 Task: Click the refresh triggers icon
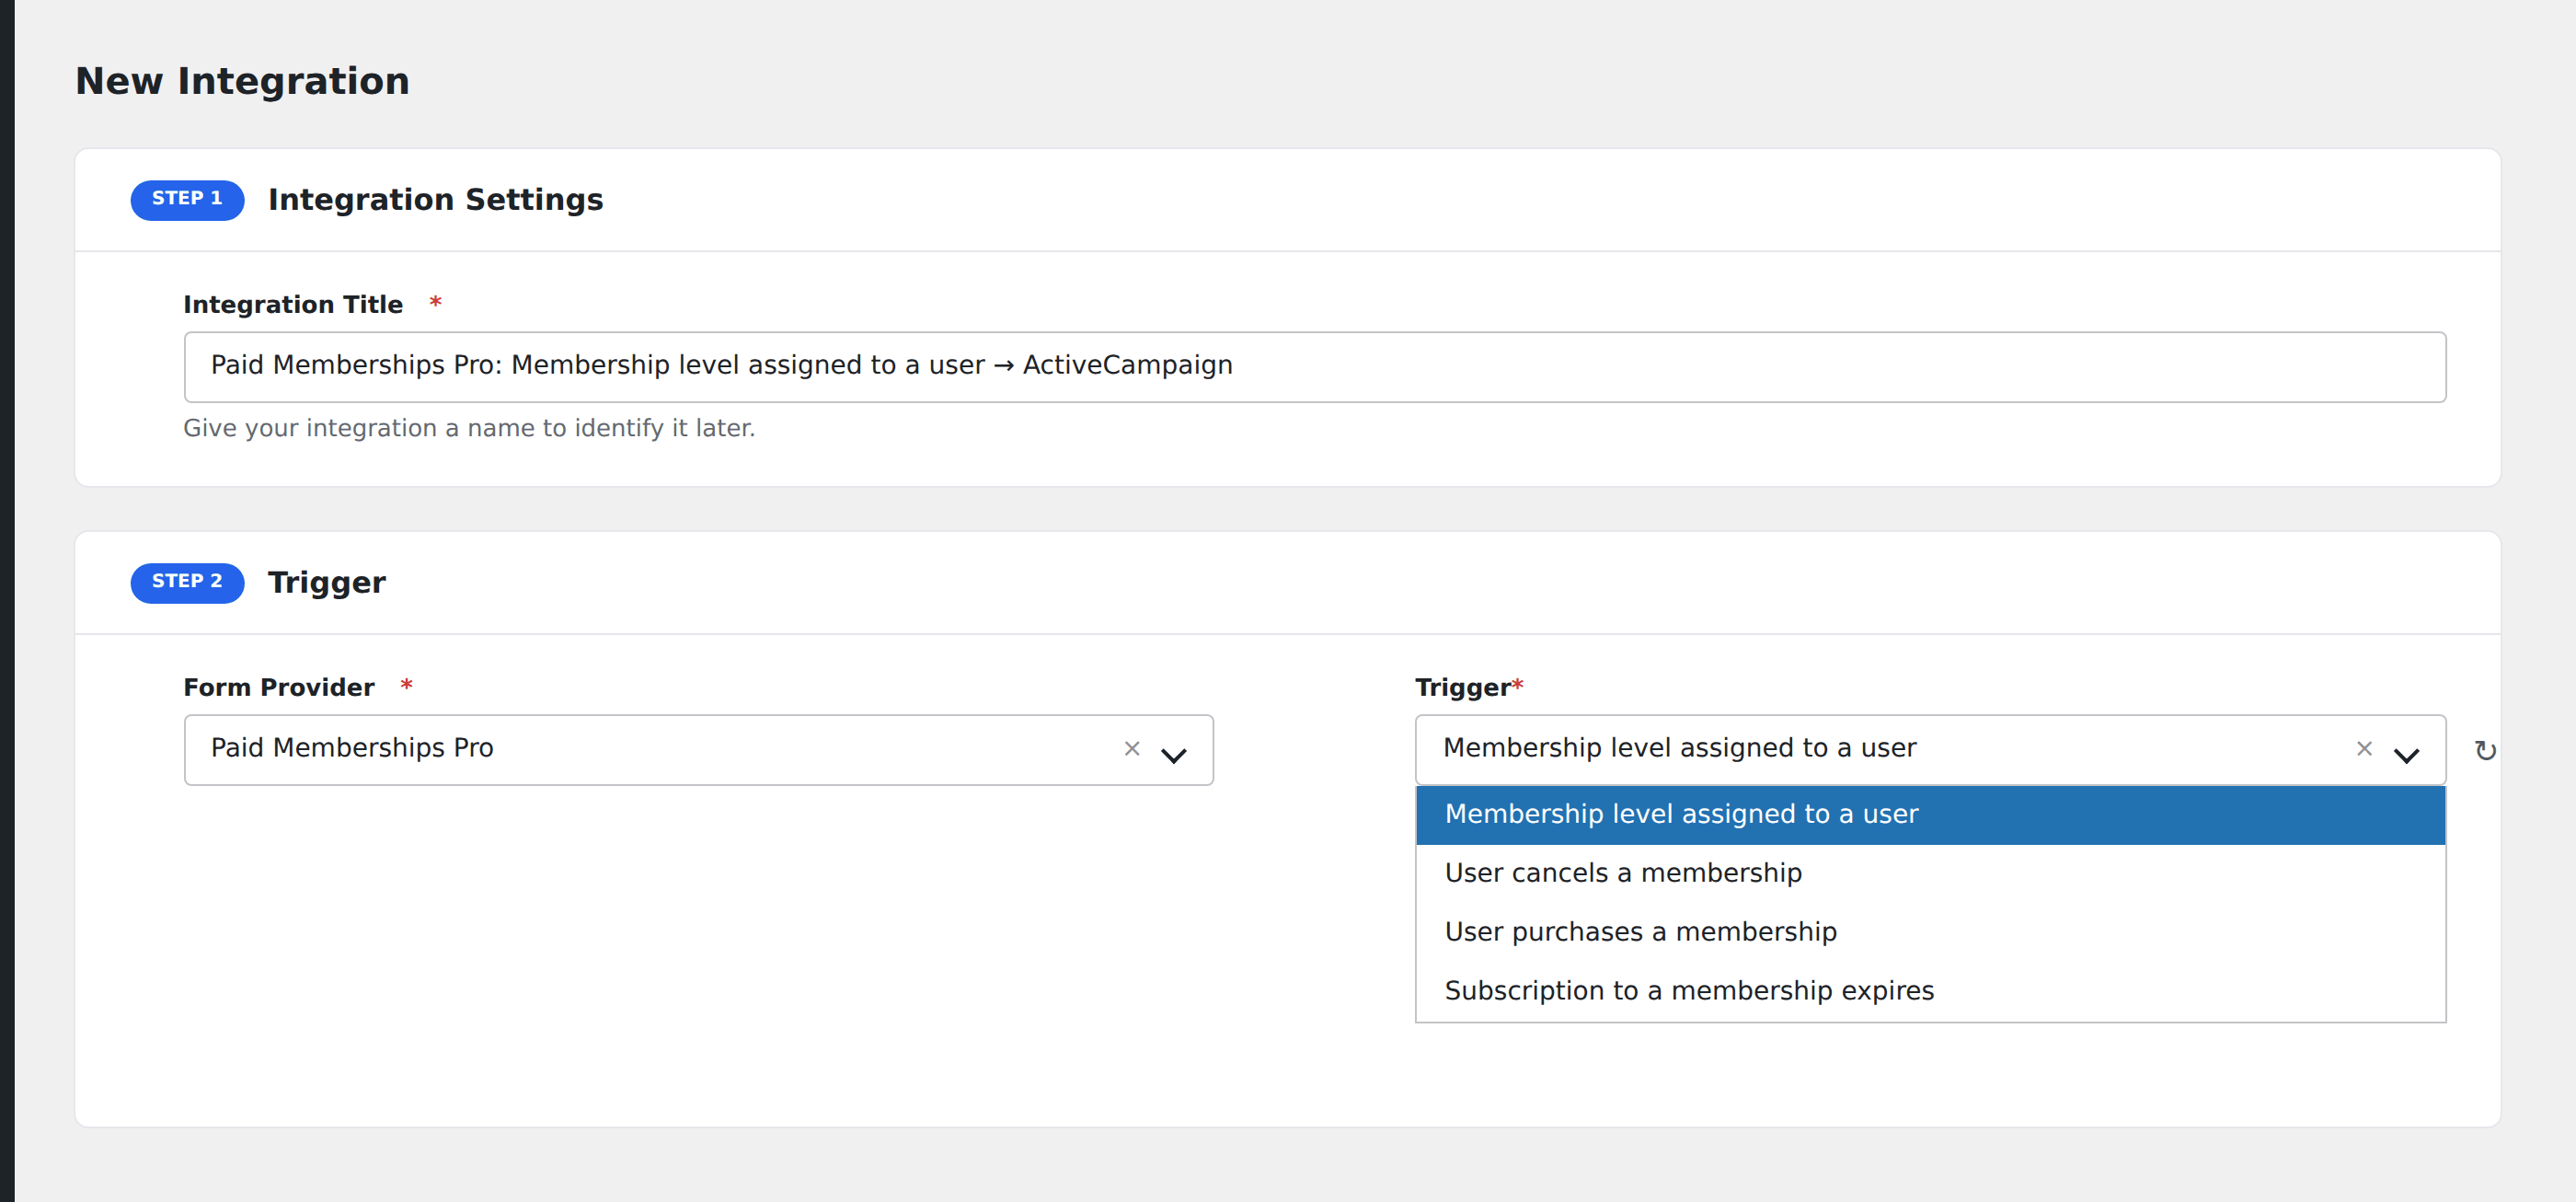pos(2485,750)
